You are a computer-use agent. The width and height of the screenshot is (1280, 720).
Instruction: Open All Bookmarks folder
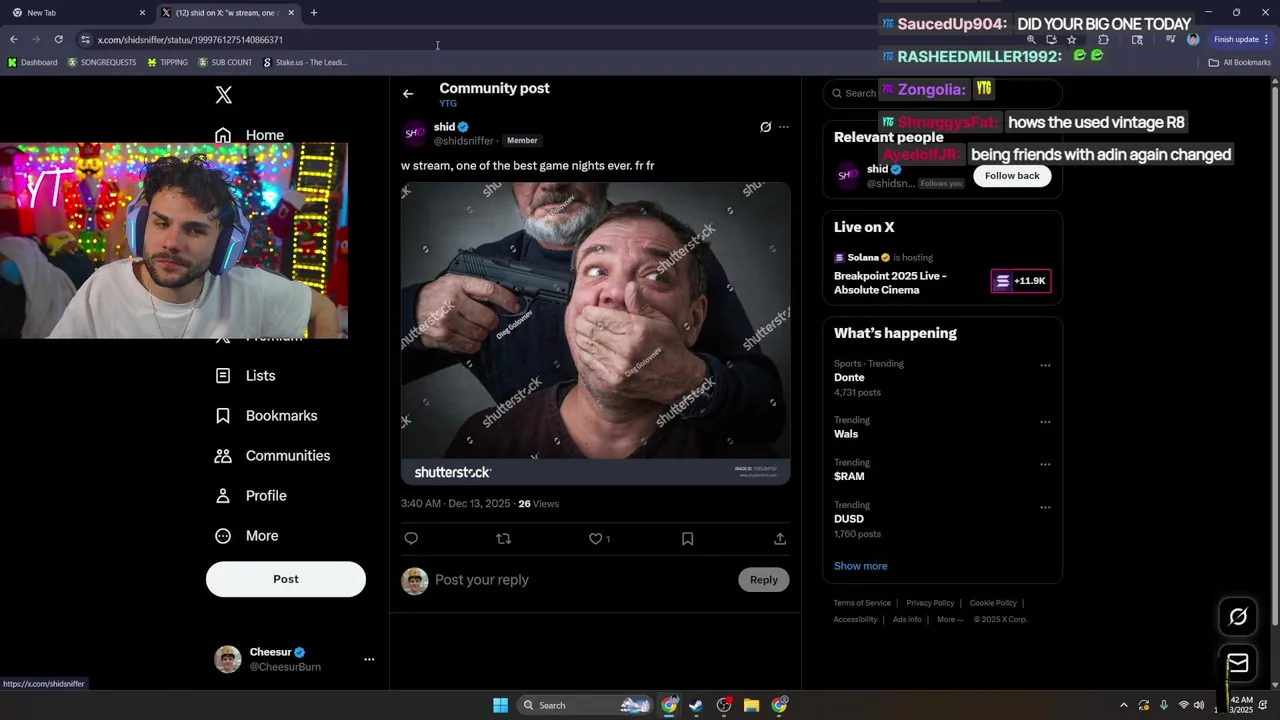(1240, 62)
